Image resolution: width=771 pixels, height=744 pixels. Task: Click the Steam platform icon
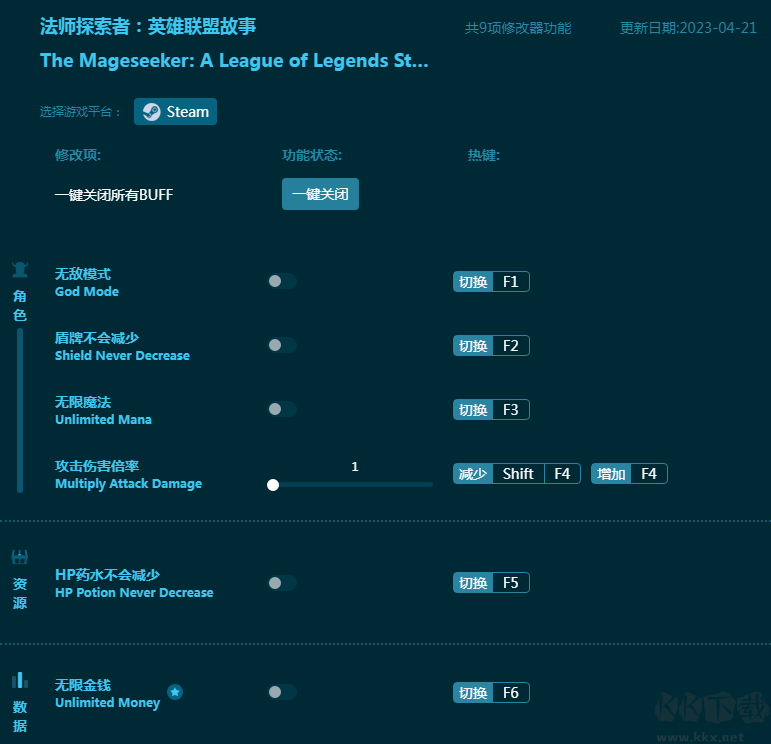click(x=151, y=112)
